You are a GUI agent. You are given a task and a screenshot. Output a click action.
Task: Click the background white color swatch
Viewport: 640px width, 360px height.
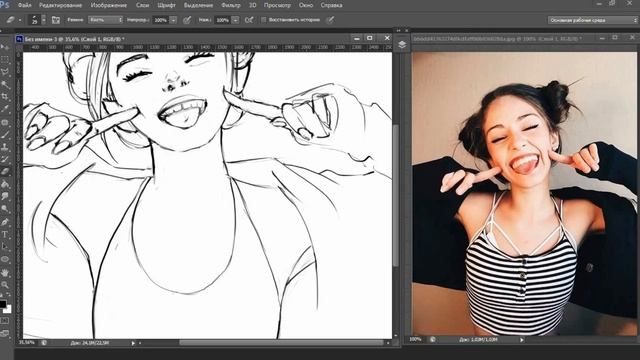pos(8,310)
